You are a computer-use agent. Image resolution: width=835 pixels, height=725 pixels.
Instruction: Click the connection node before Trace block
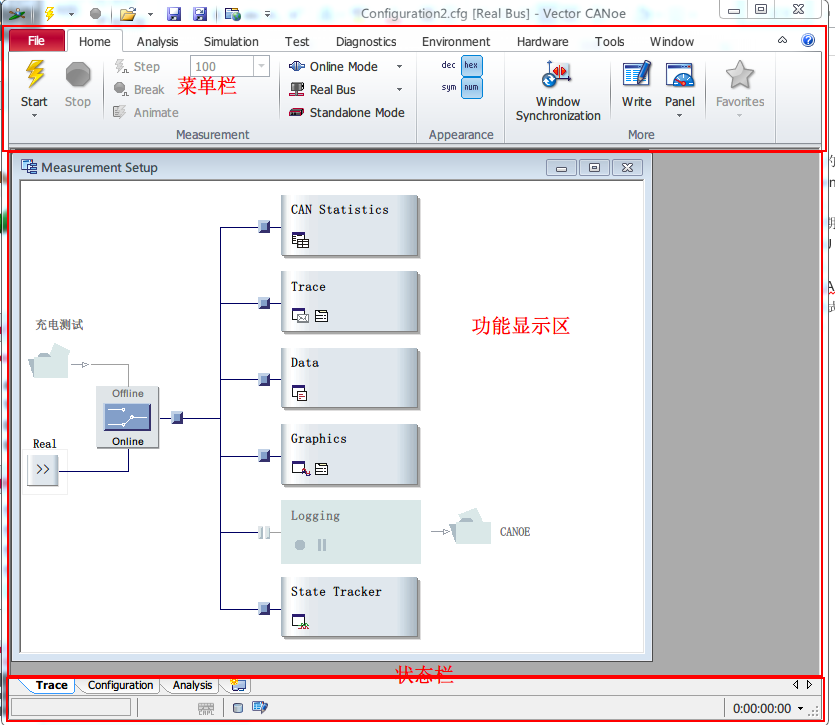[x=264, y=303]
